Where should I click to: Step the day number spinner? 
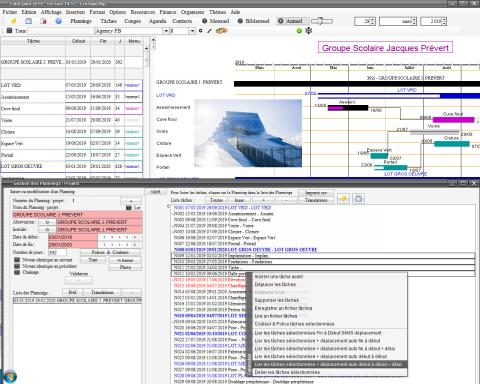[373, 21]
